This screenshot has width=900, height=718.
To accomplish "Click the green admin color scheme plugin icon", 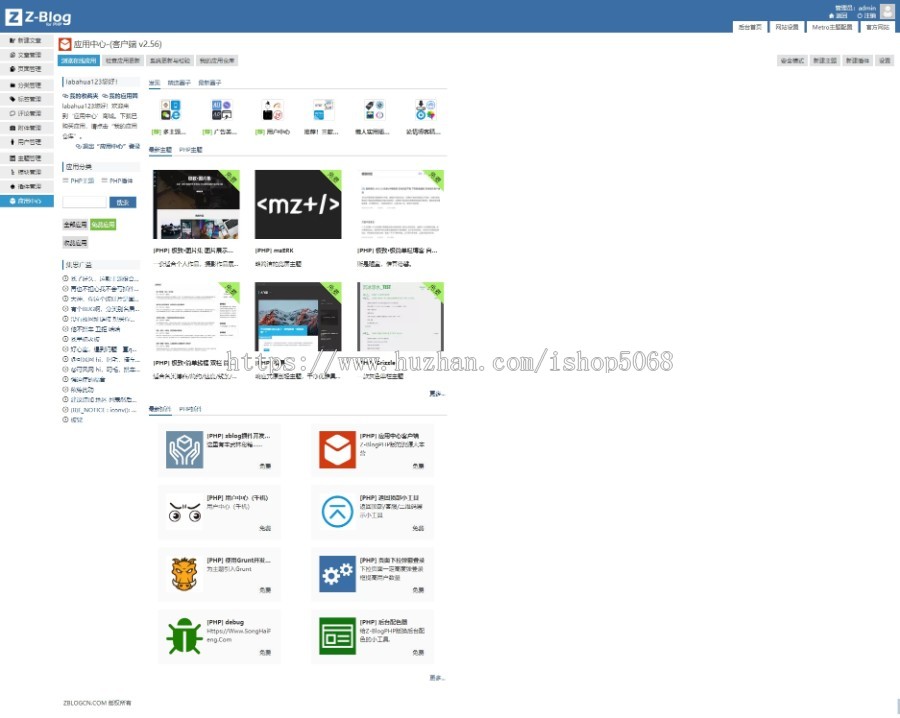I will click(x=337, y=636).
